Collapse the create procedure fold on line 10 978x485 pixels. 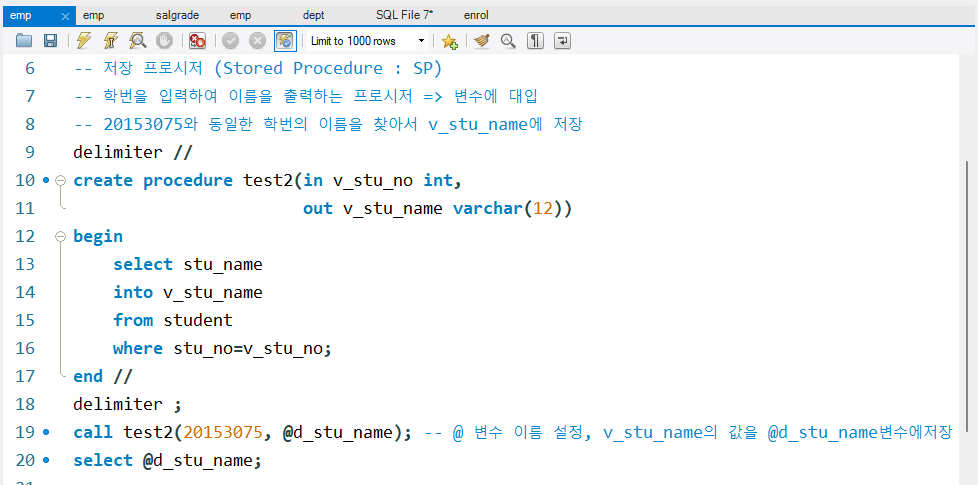click(x=61, y=181)
